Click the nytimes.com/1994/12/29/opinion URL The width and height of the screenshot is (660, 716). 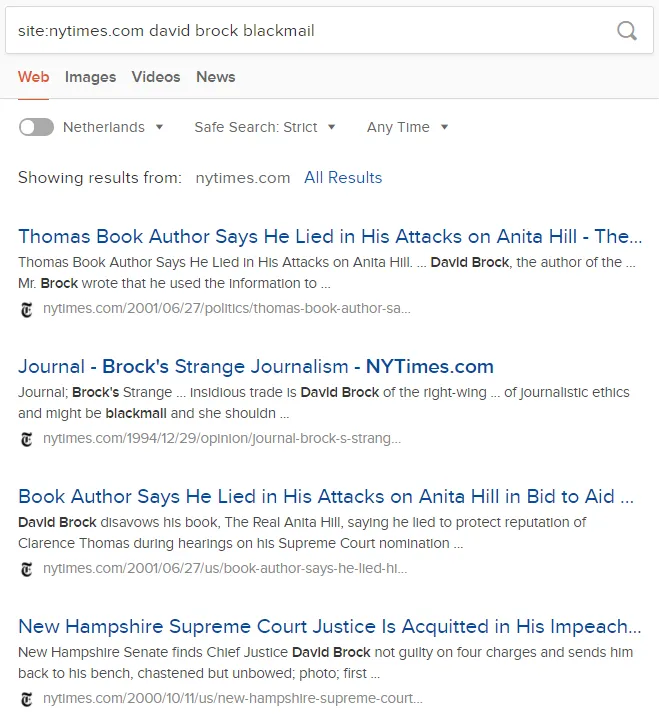pos(222,438)
